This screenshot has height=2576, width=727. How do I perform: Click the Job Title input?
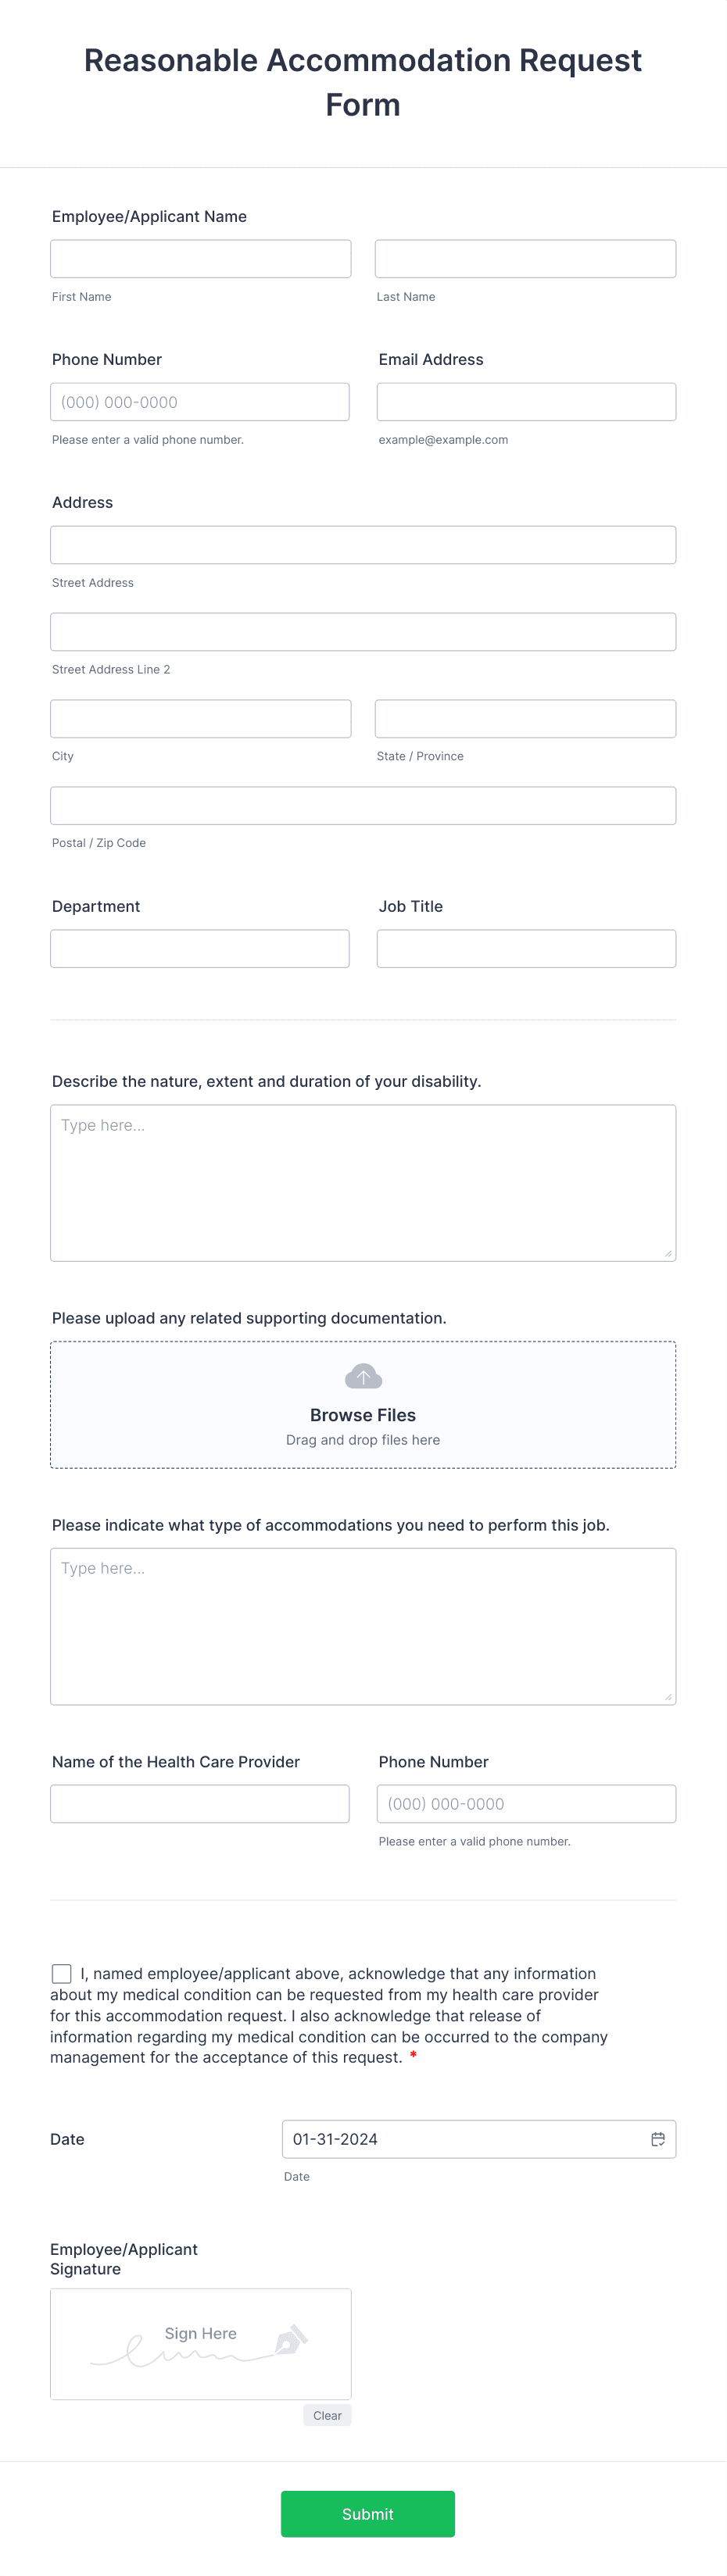[x=526, y=949]
